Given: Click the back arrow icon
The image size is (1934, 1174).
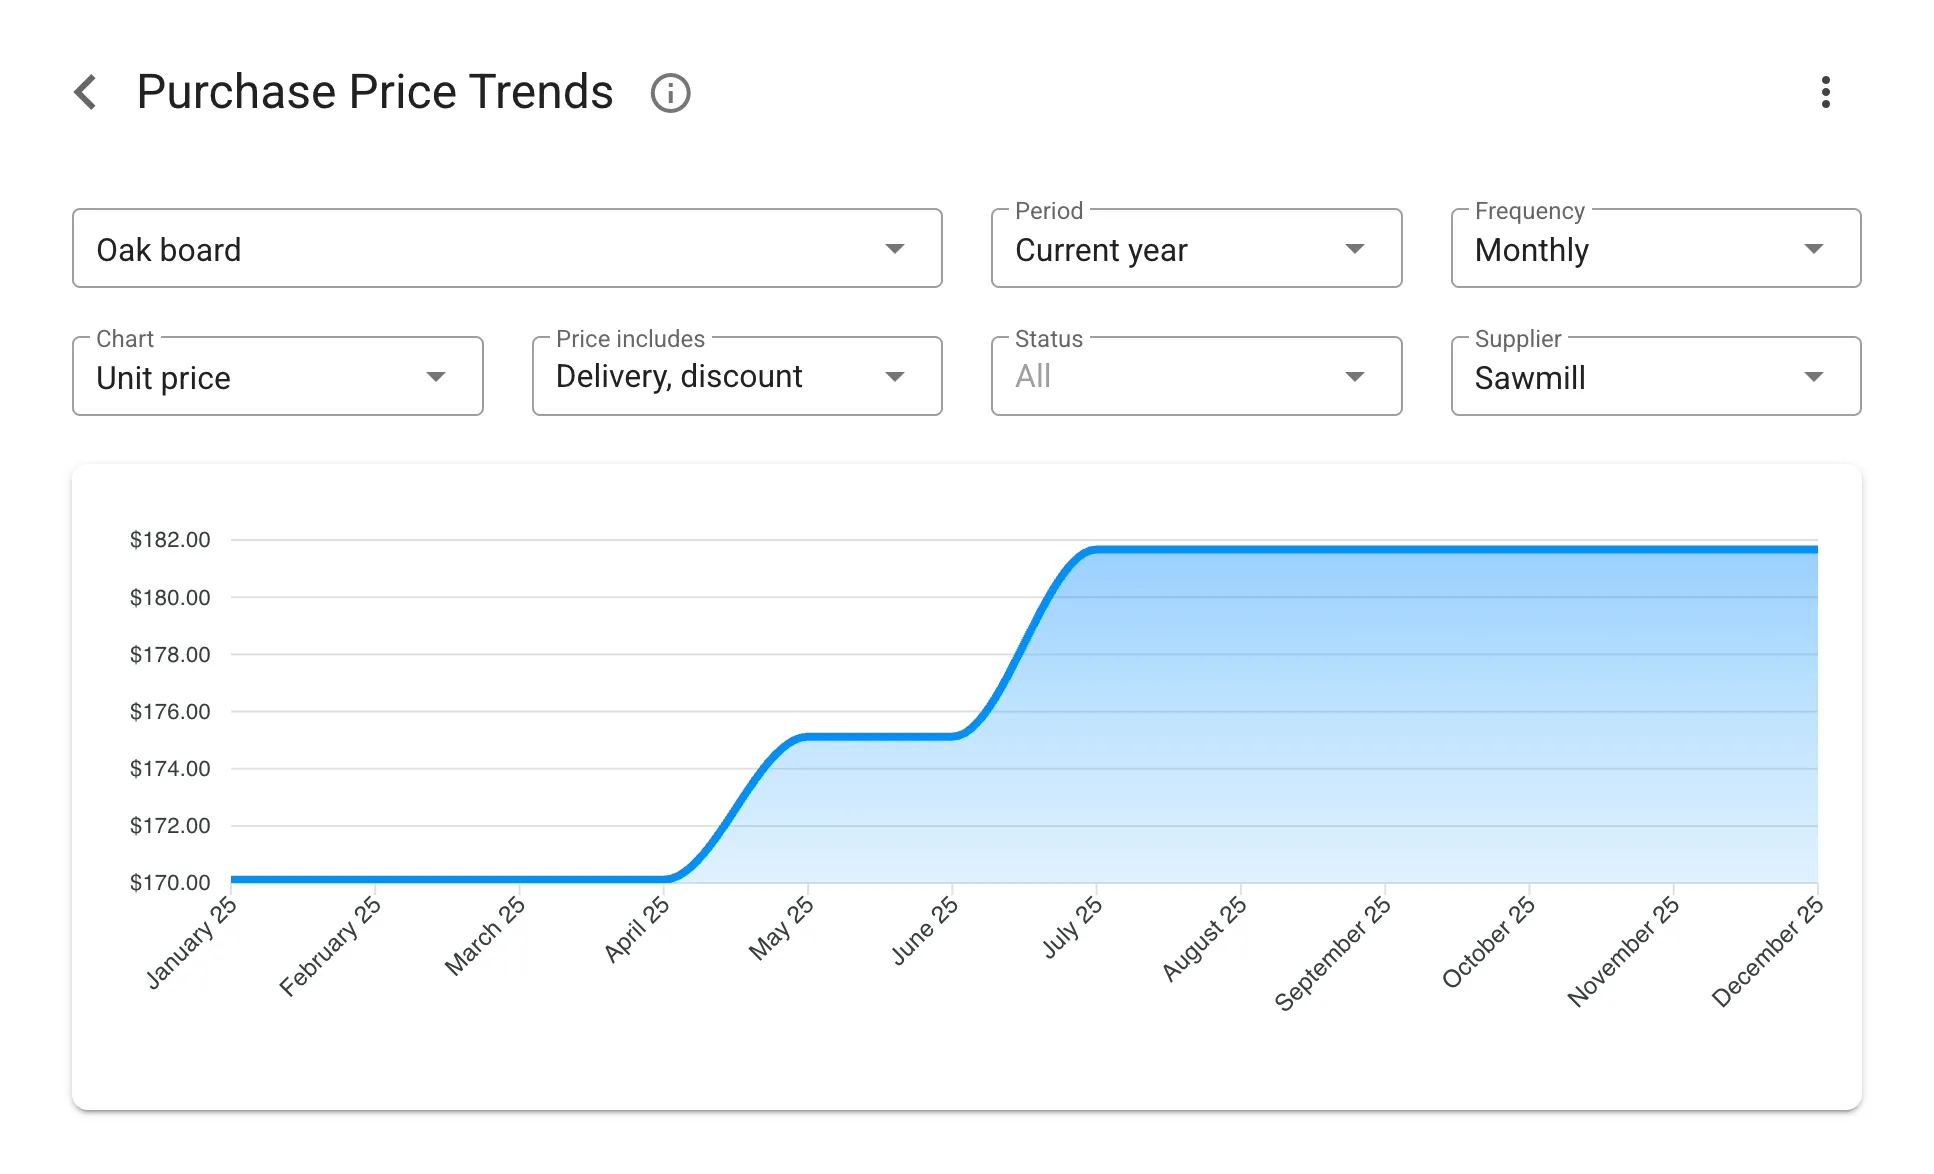Looking at the screenshot, I should [86, 92].
